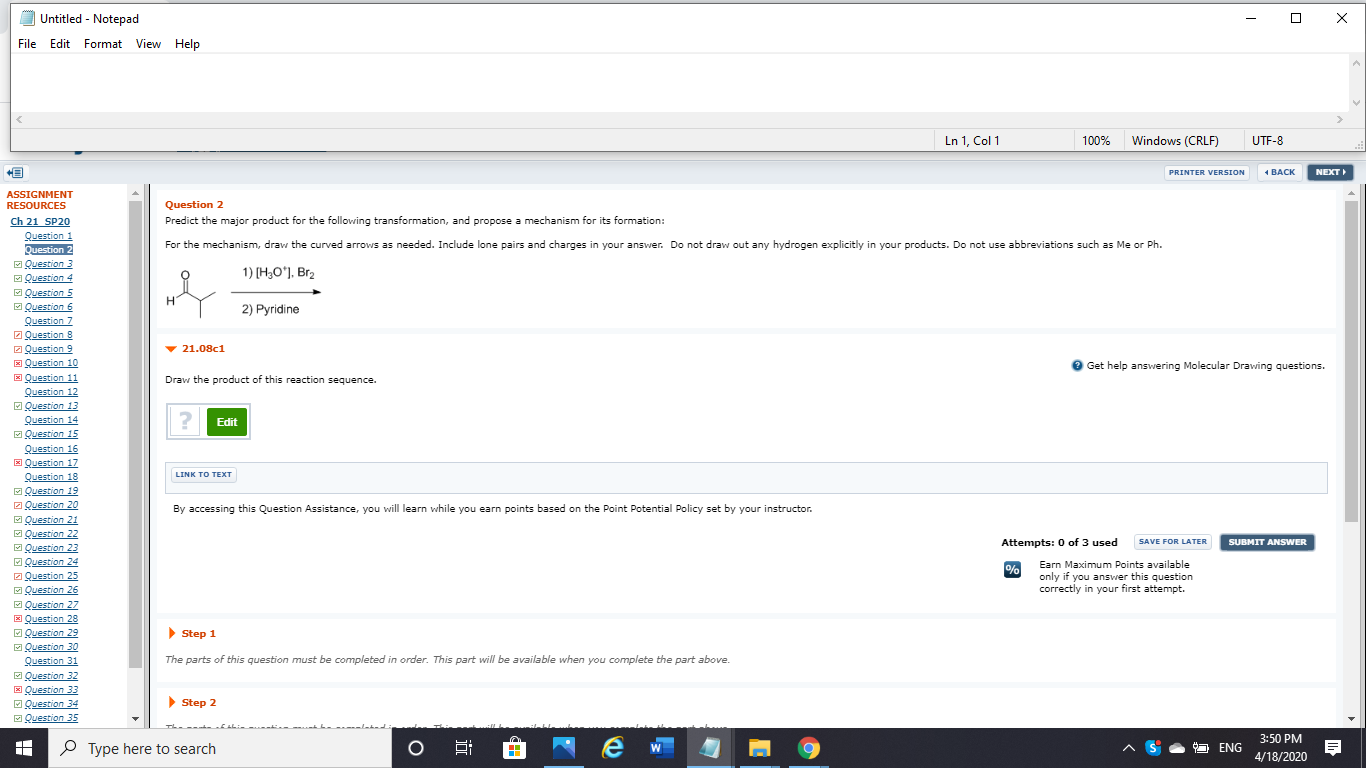Open Chrome from the taskbar

point(808,747)
